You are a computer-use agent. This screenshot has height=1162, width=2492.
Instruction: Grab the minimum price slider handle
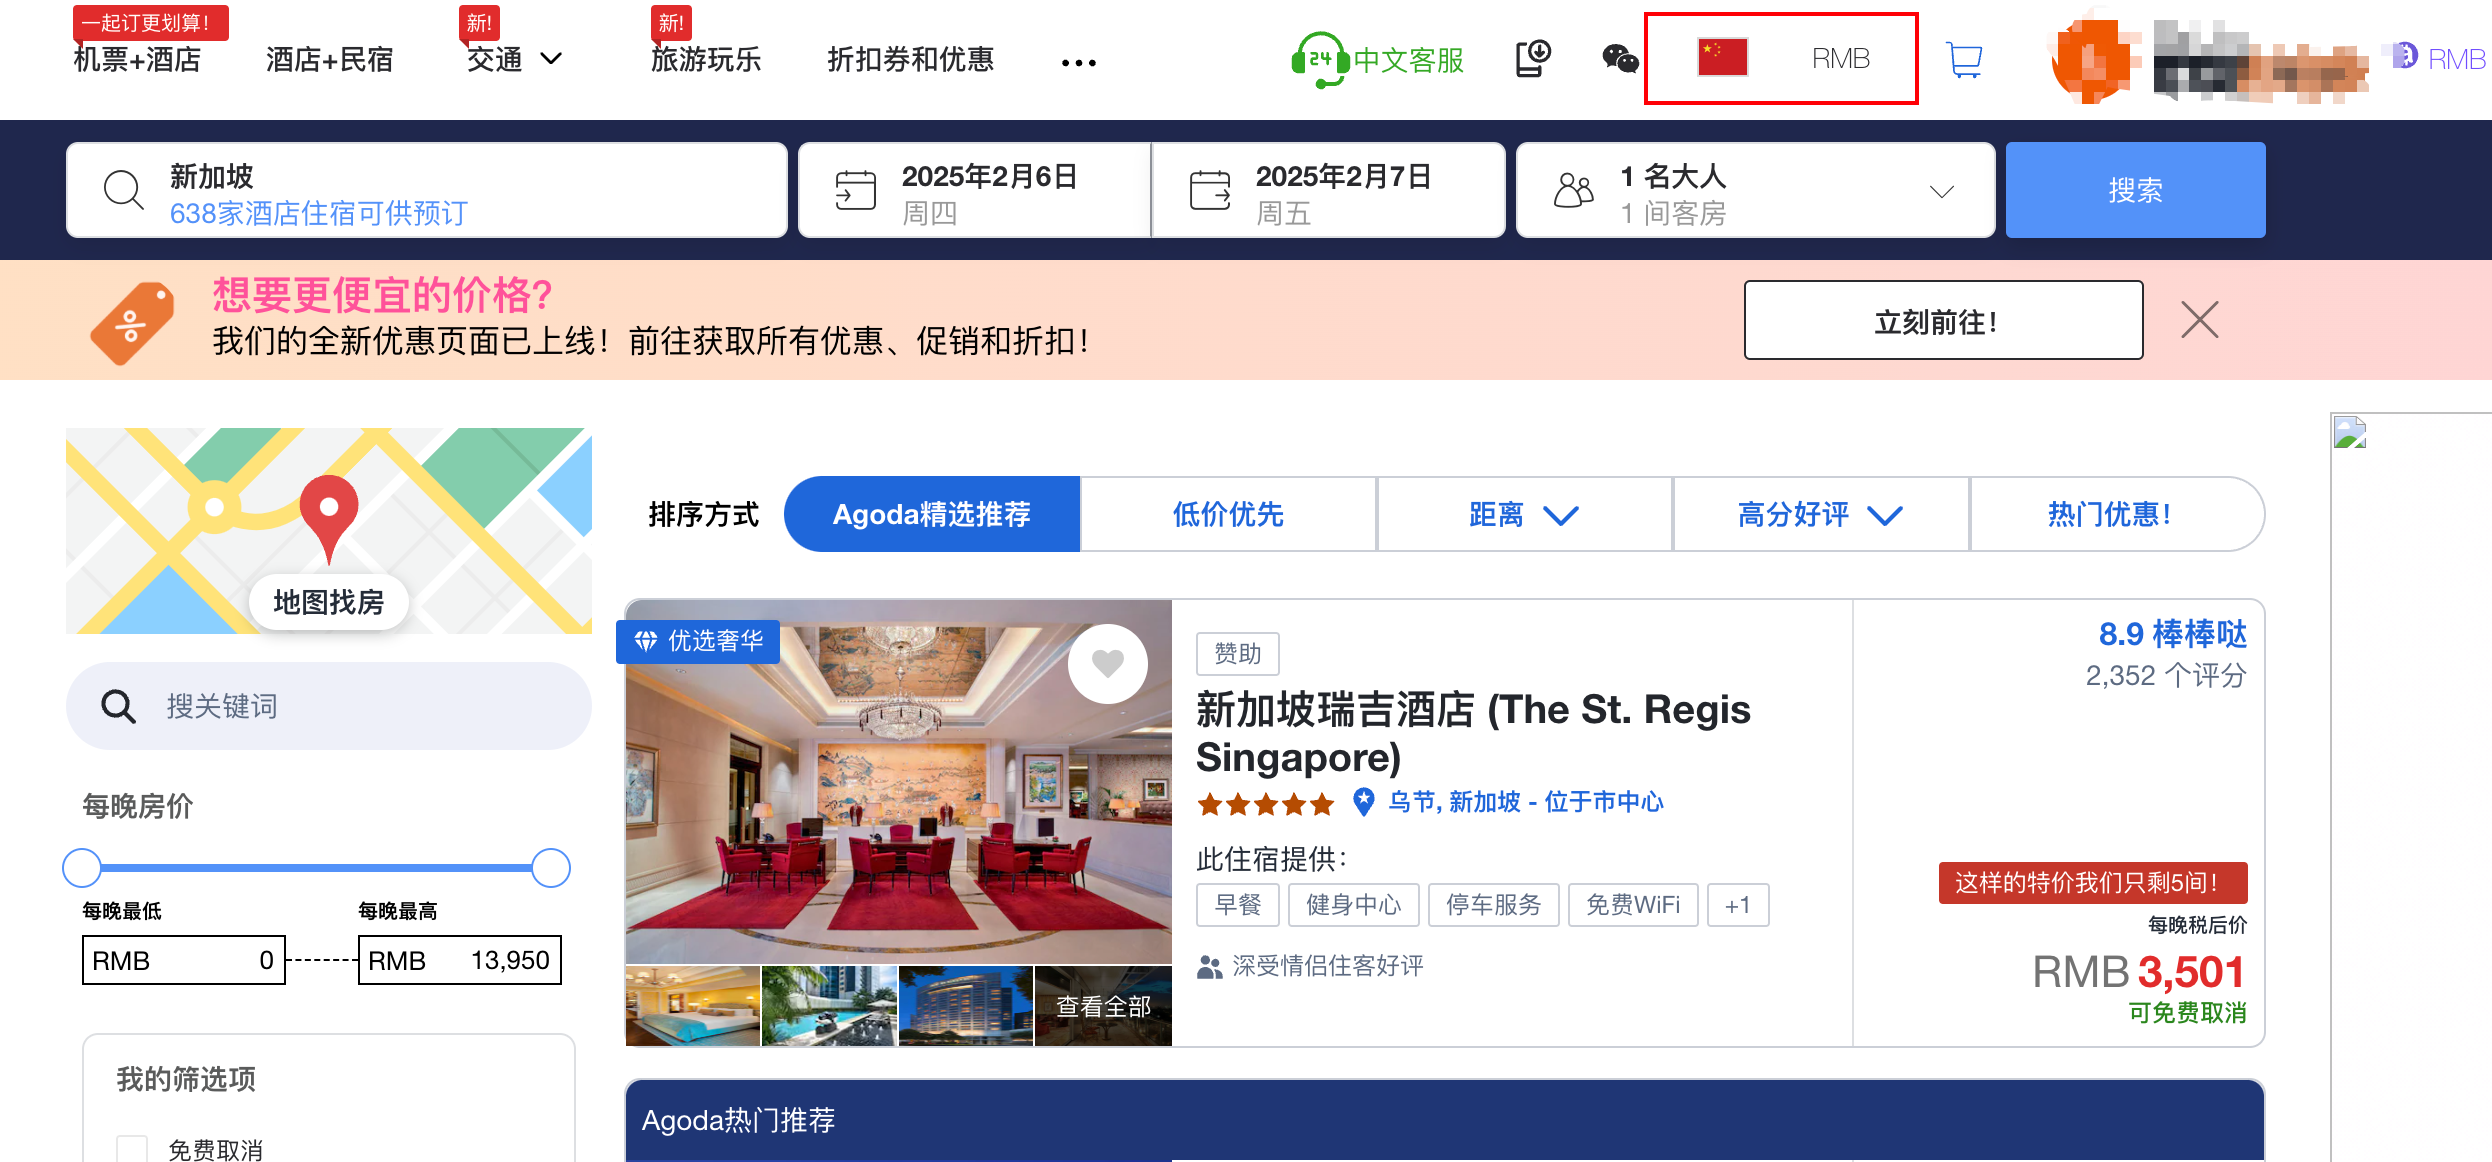tap(82, 867)
